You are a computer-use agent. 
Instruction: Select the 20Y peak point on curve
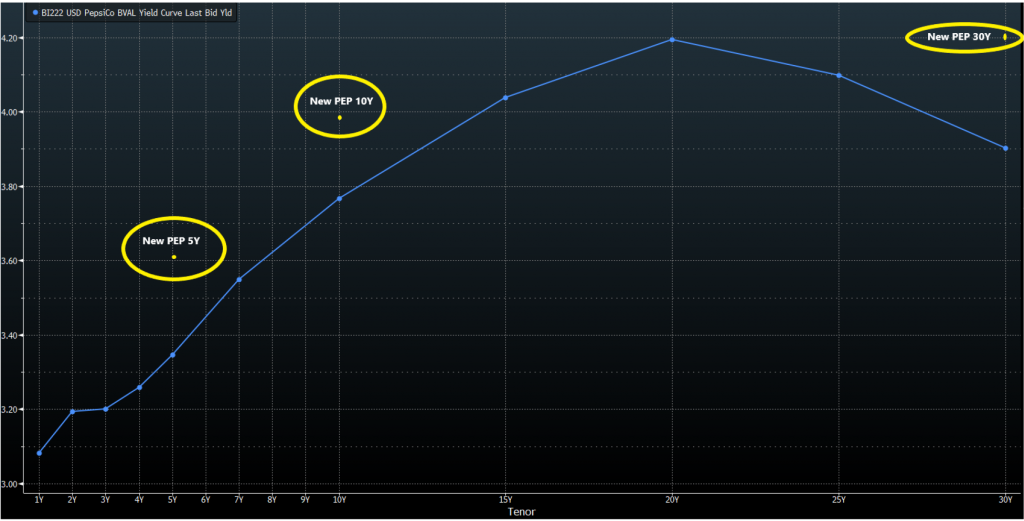click(x=672, y=40)
